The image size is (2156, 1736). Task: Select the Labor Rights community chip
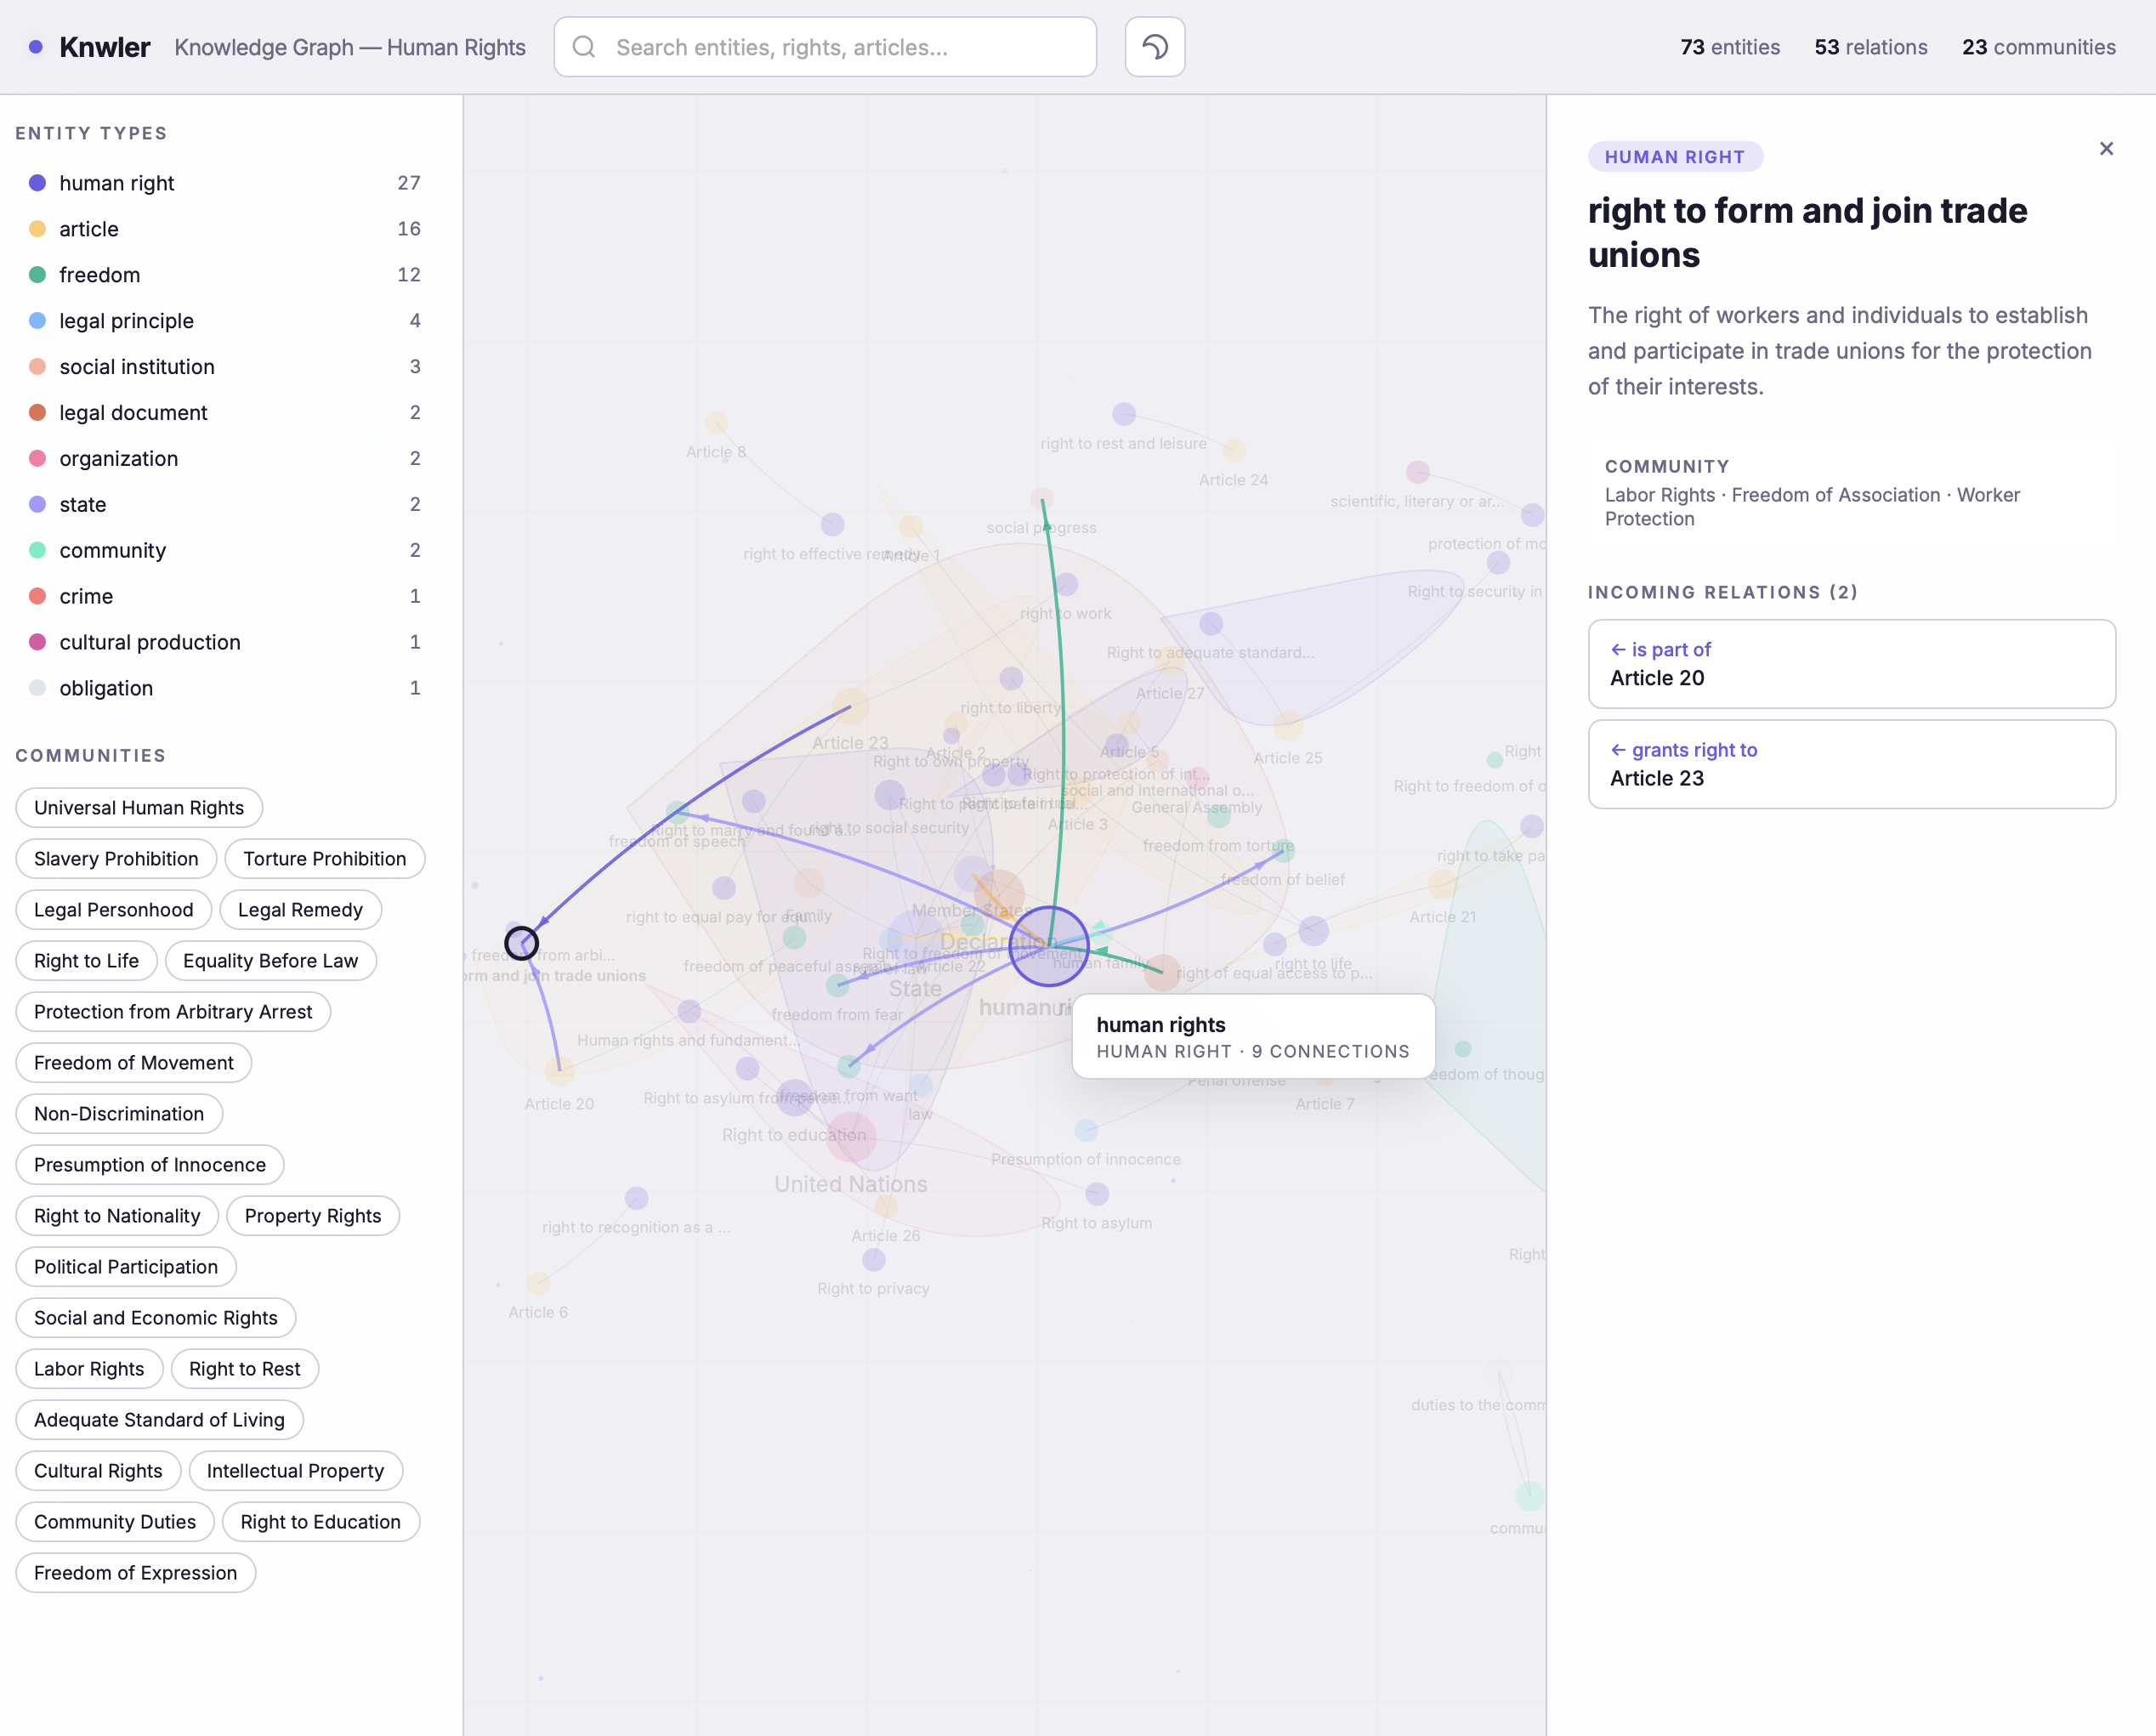point(89,1369)
